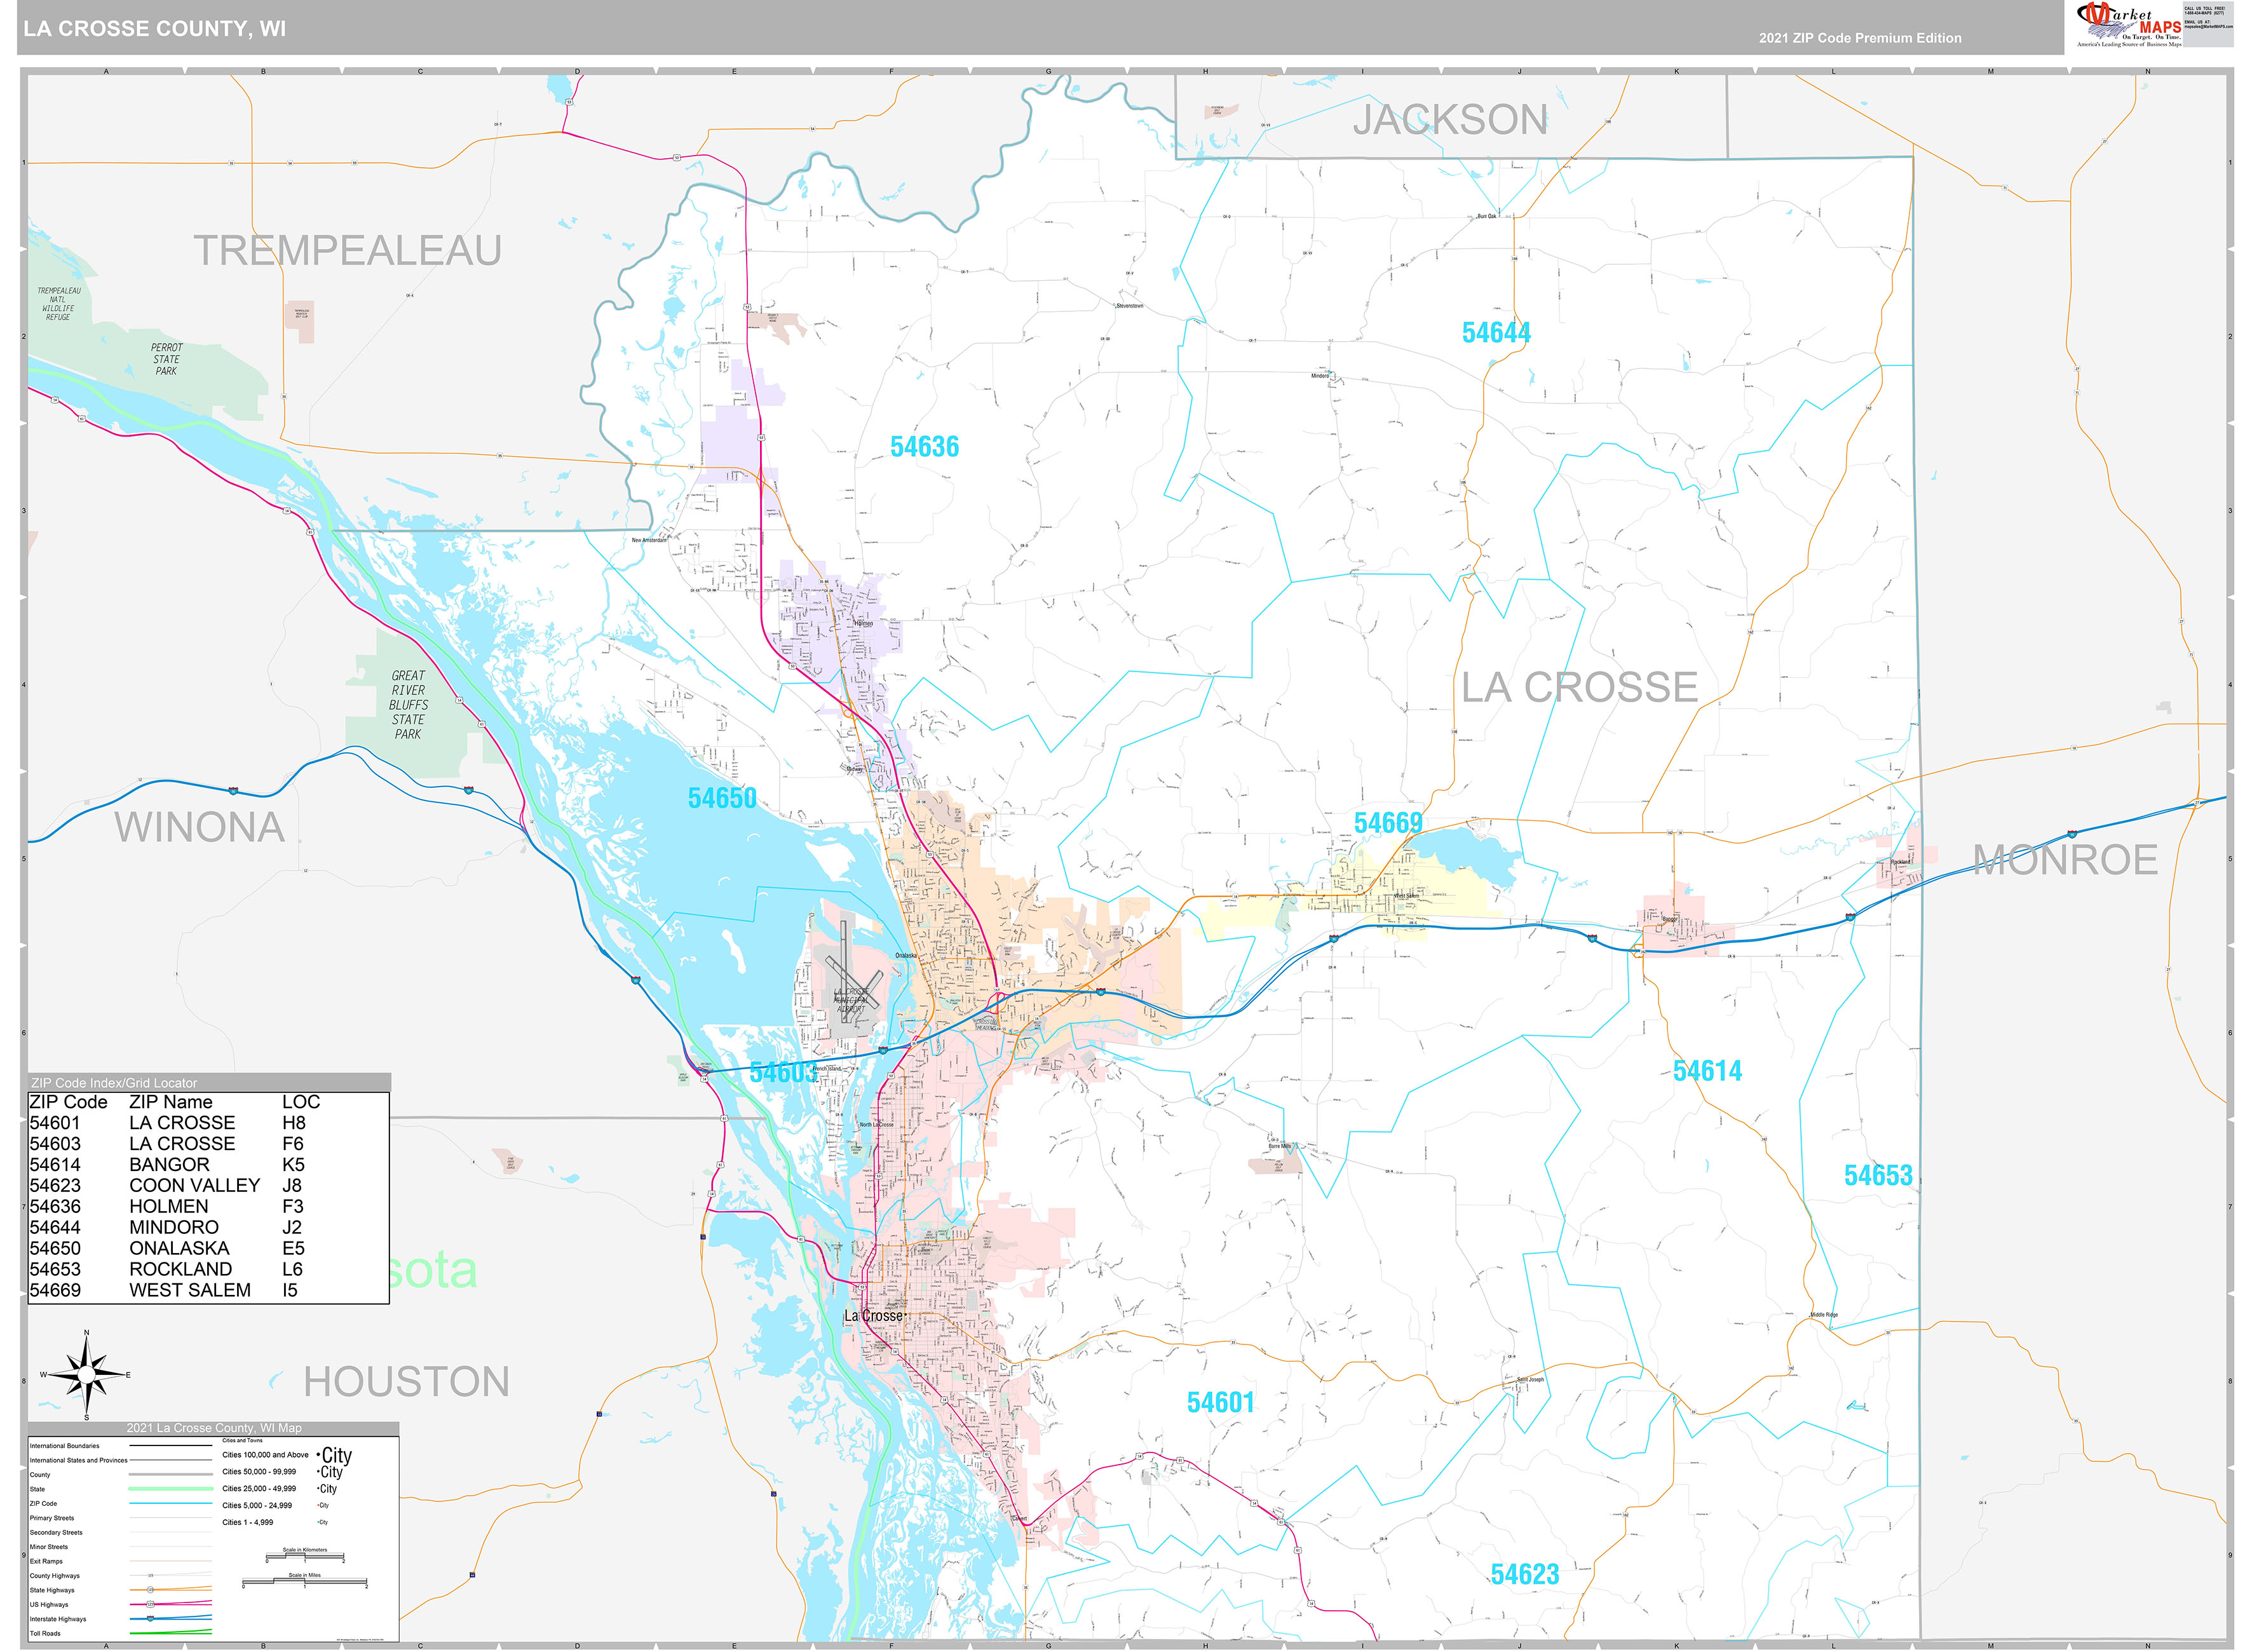Click the compass rose icon

(x=87, y=1376)
